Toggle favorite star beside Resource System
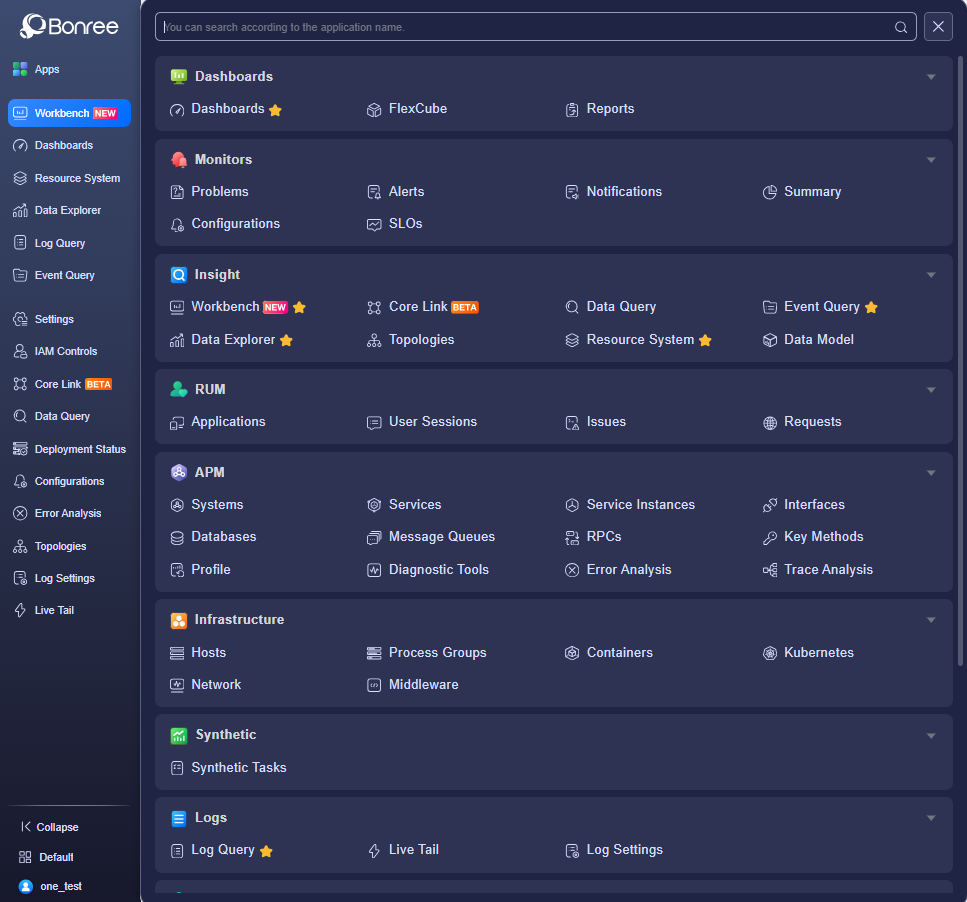 (x=705, y=340)
